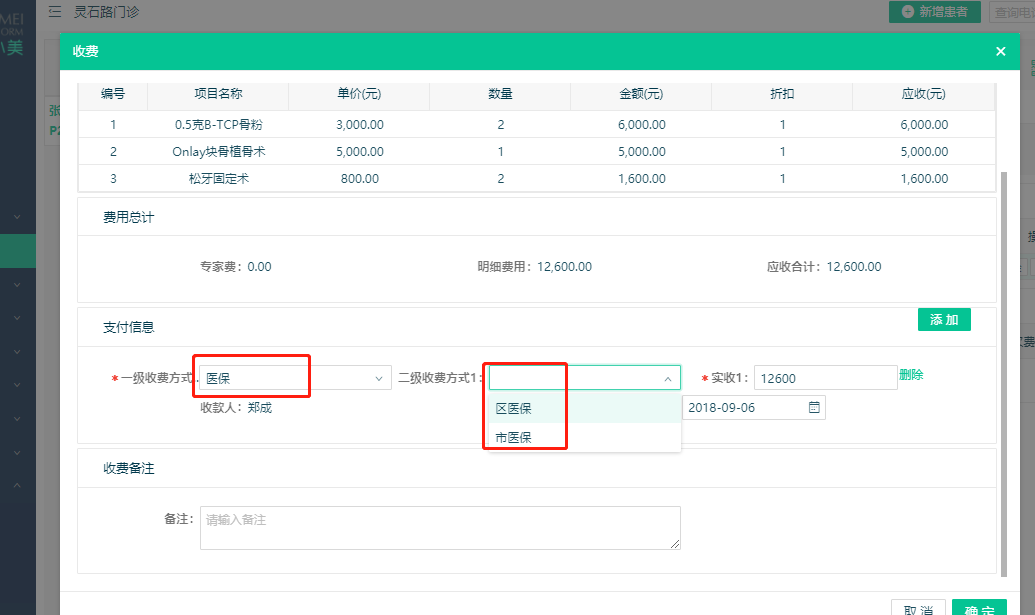Click the up-pointing chevron in the left sidebar
Image resolution: width=1035 pixels, height=615 pixels.
17,485
